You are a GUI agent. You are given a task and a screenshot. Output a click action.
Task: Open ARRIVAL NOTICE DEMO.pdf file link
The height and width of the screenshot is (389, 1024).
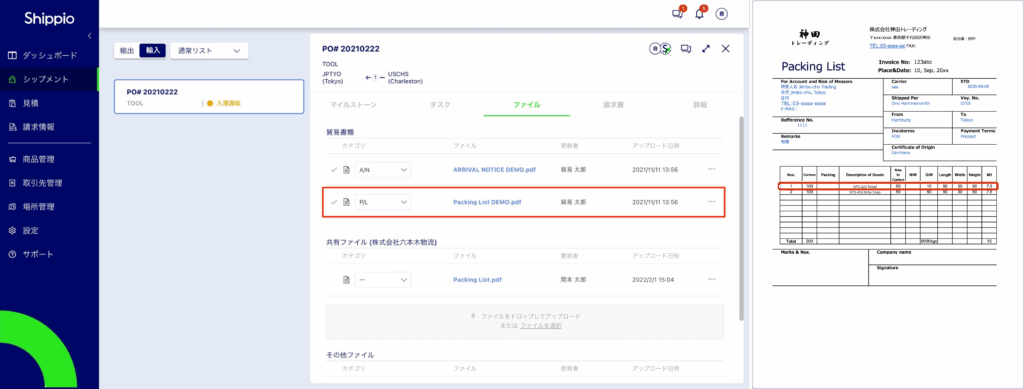(494, 170)
